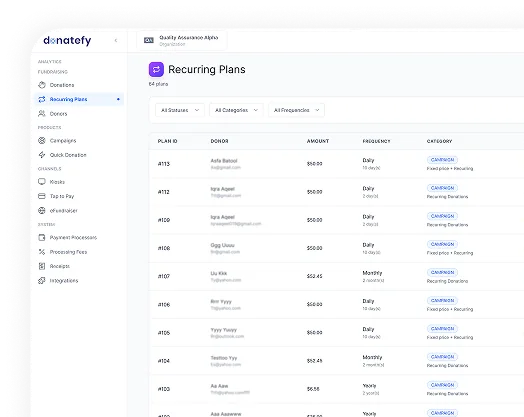
Task: Click the Processing Fees percent icon
Action: tap(42, 252)
